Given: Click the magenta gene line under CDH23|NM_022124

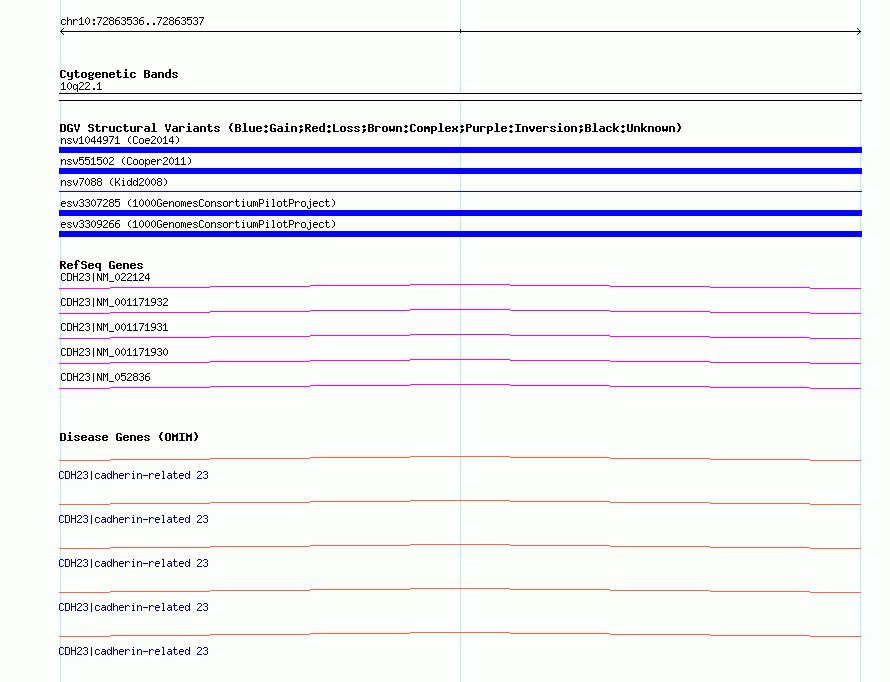Looking at the screenshot, I should [460, 287].
